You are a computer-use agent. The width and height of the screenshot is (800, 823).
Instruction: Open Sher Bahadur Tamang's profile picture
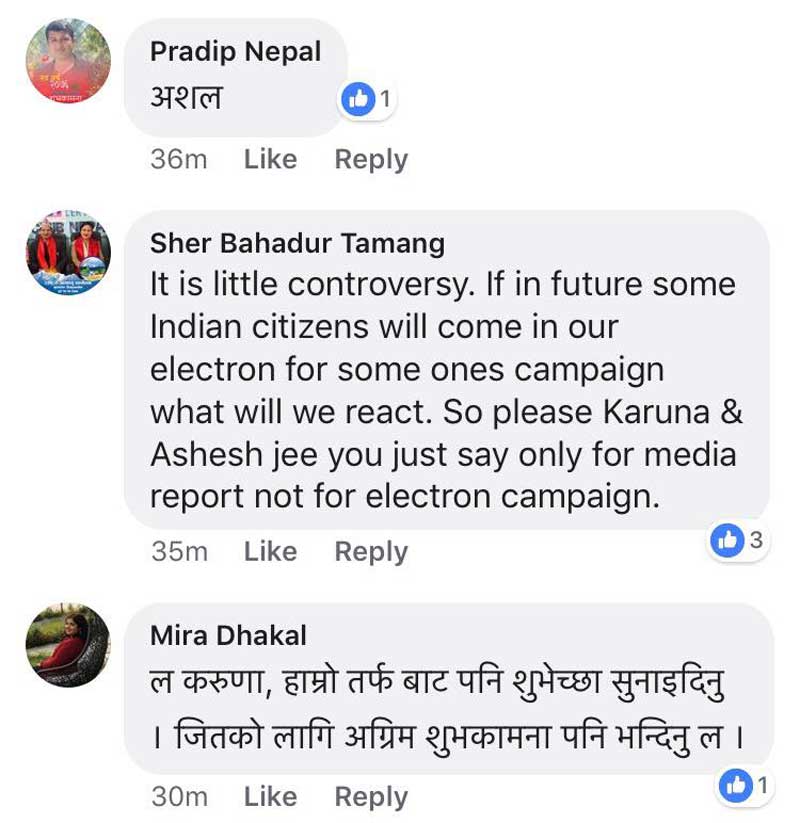coord(68,252)
